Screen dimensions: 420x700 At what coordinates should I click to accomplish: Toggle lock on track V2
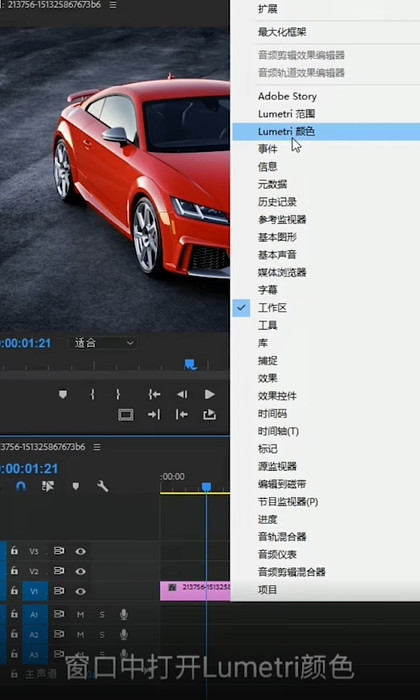[14, 571]
